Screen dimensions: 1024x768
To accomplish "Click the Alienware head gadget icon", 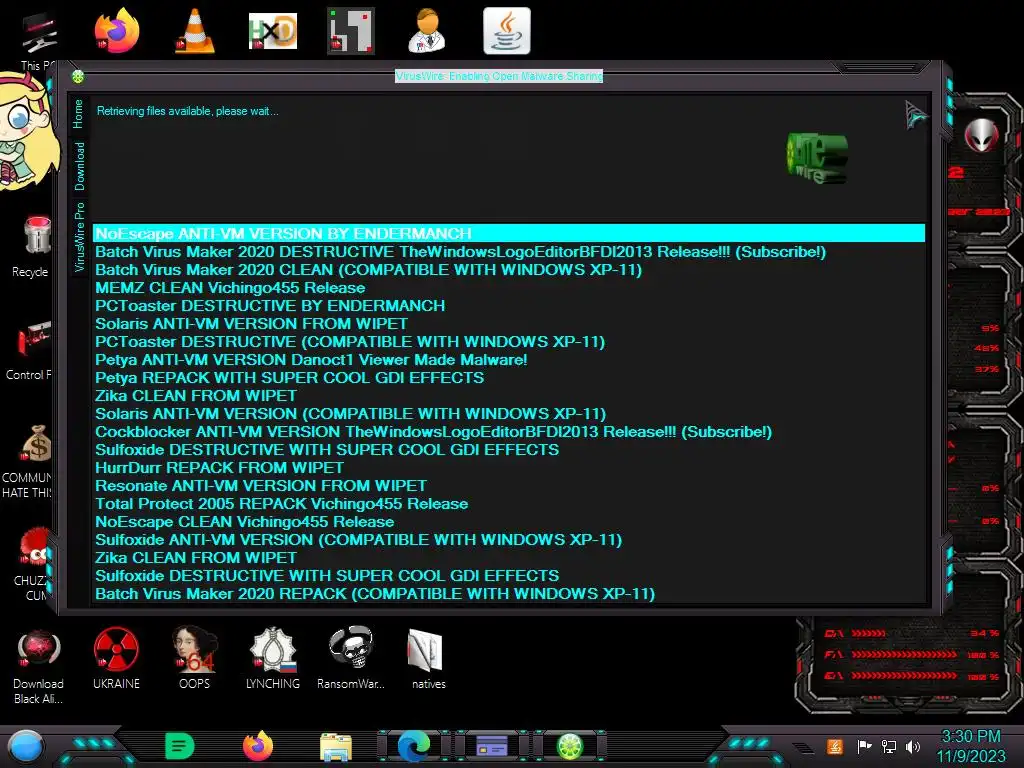I will coord(981,135).
